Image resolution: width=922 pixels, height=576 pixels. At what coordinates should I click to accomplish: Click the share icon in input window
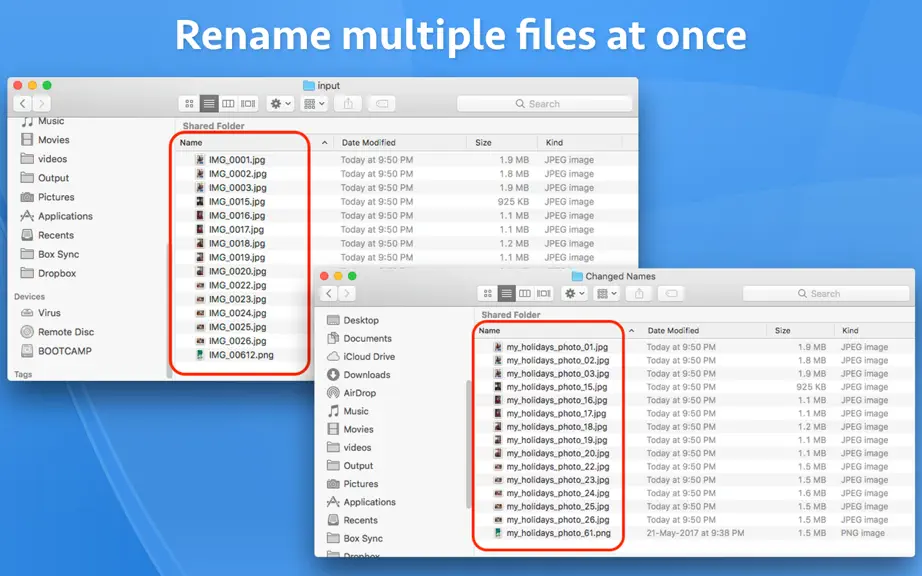click(348, 104)
